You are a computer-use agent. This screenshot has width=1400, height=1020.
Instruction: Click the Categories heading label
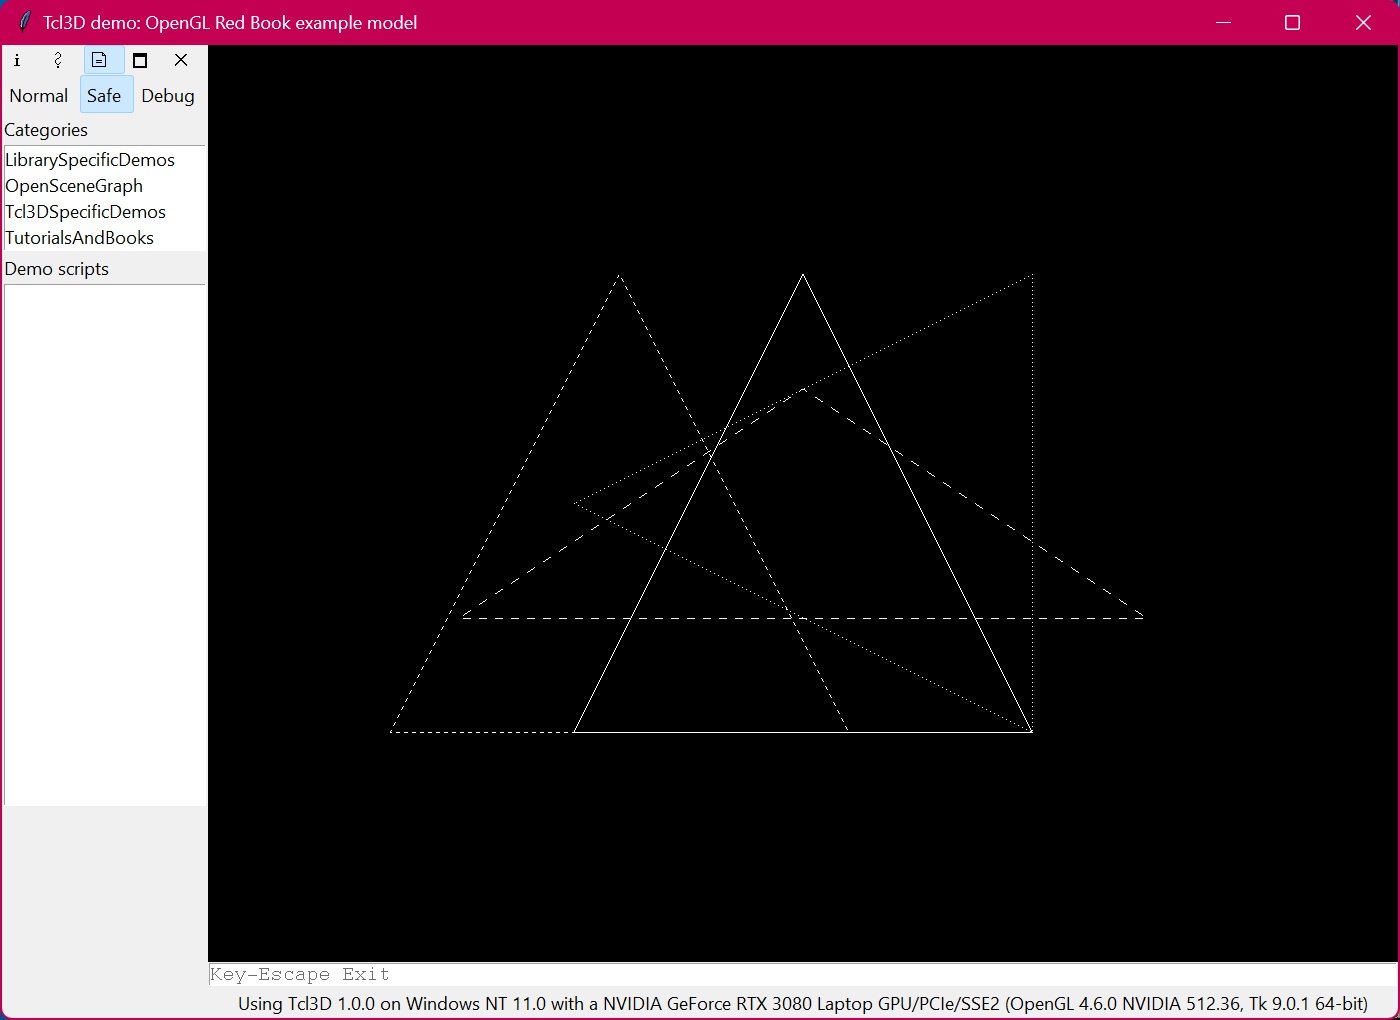[46, 130]
